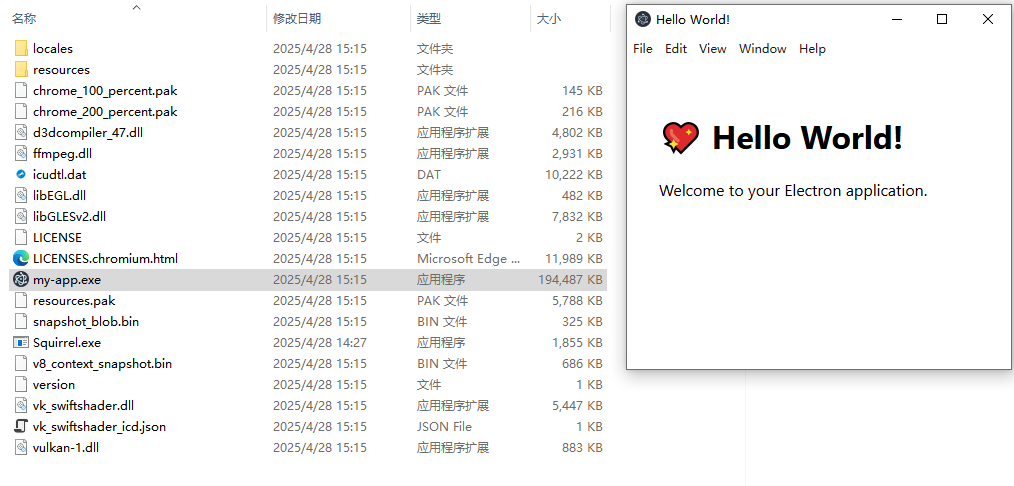The height and width of the screenshot is (486, 1014).
Task: Open the Edit menu in Hello World window
Action: pyautogui.click(x=676, y=48)
